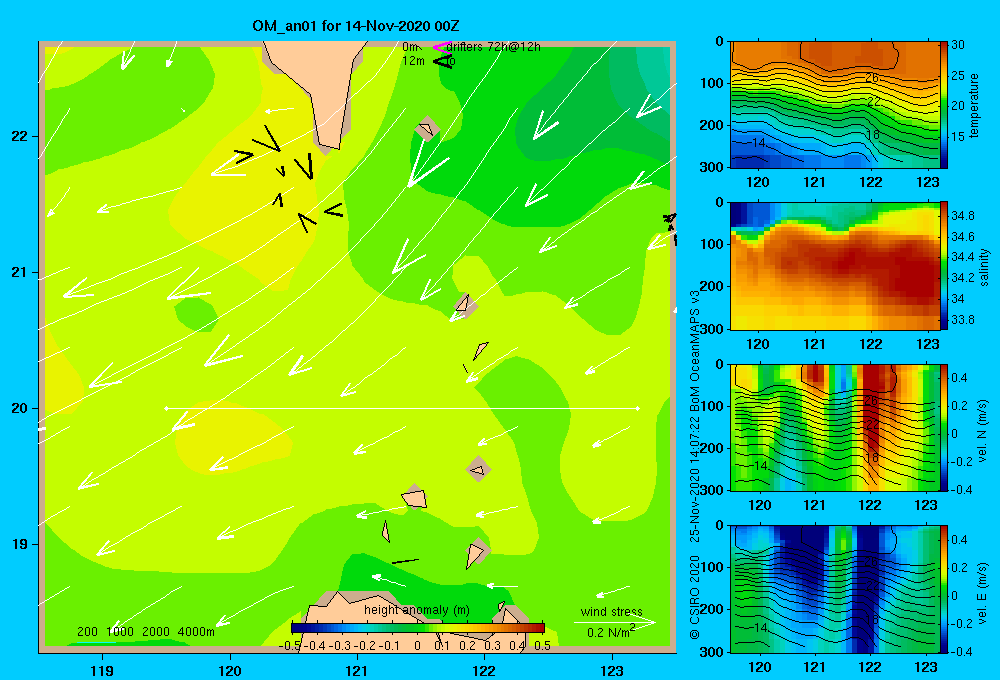The image size is (1000, 680).
Task: Open the temperature depth section panel
Action: [834, 105]
